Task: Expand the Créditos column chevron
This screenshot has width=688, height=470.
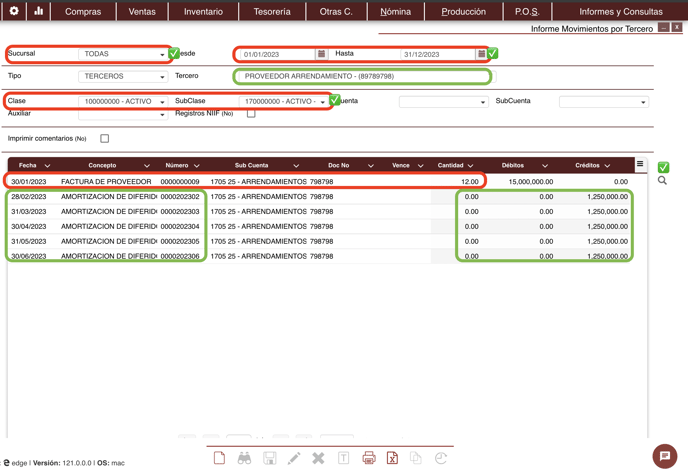Action: [x=607, y=165]
